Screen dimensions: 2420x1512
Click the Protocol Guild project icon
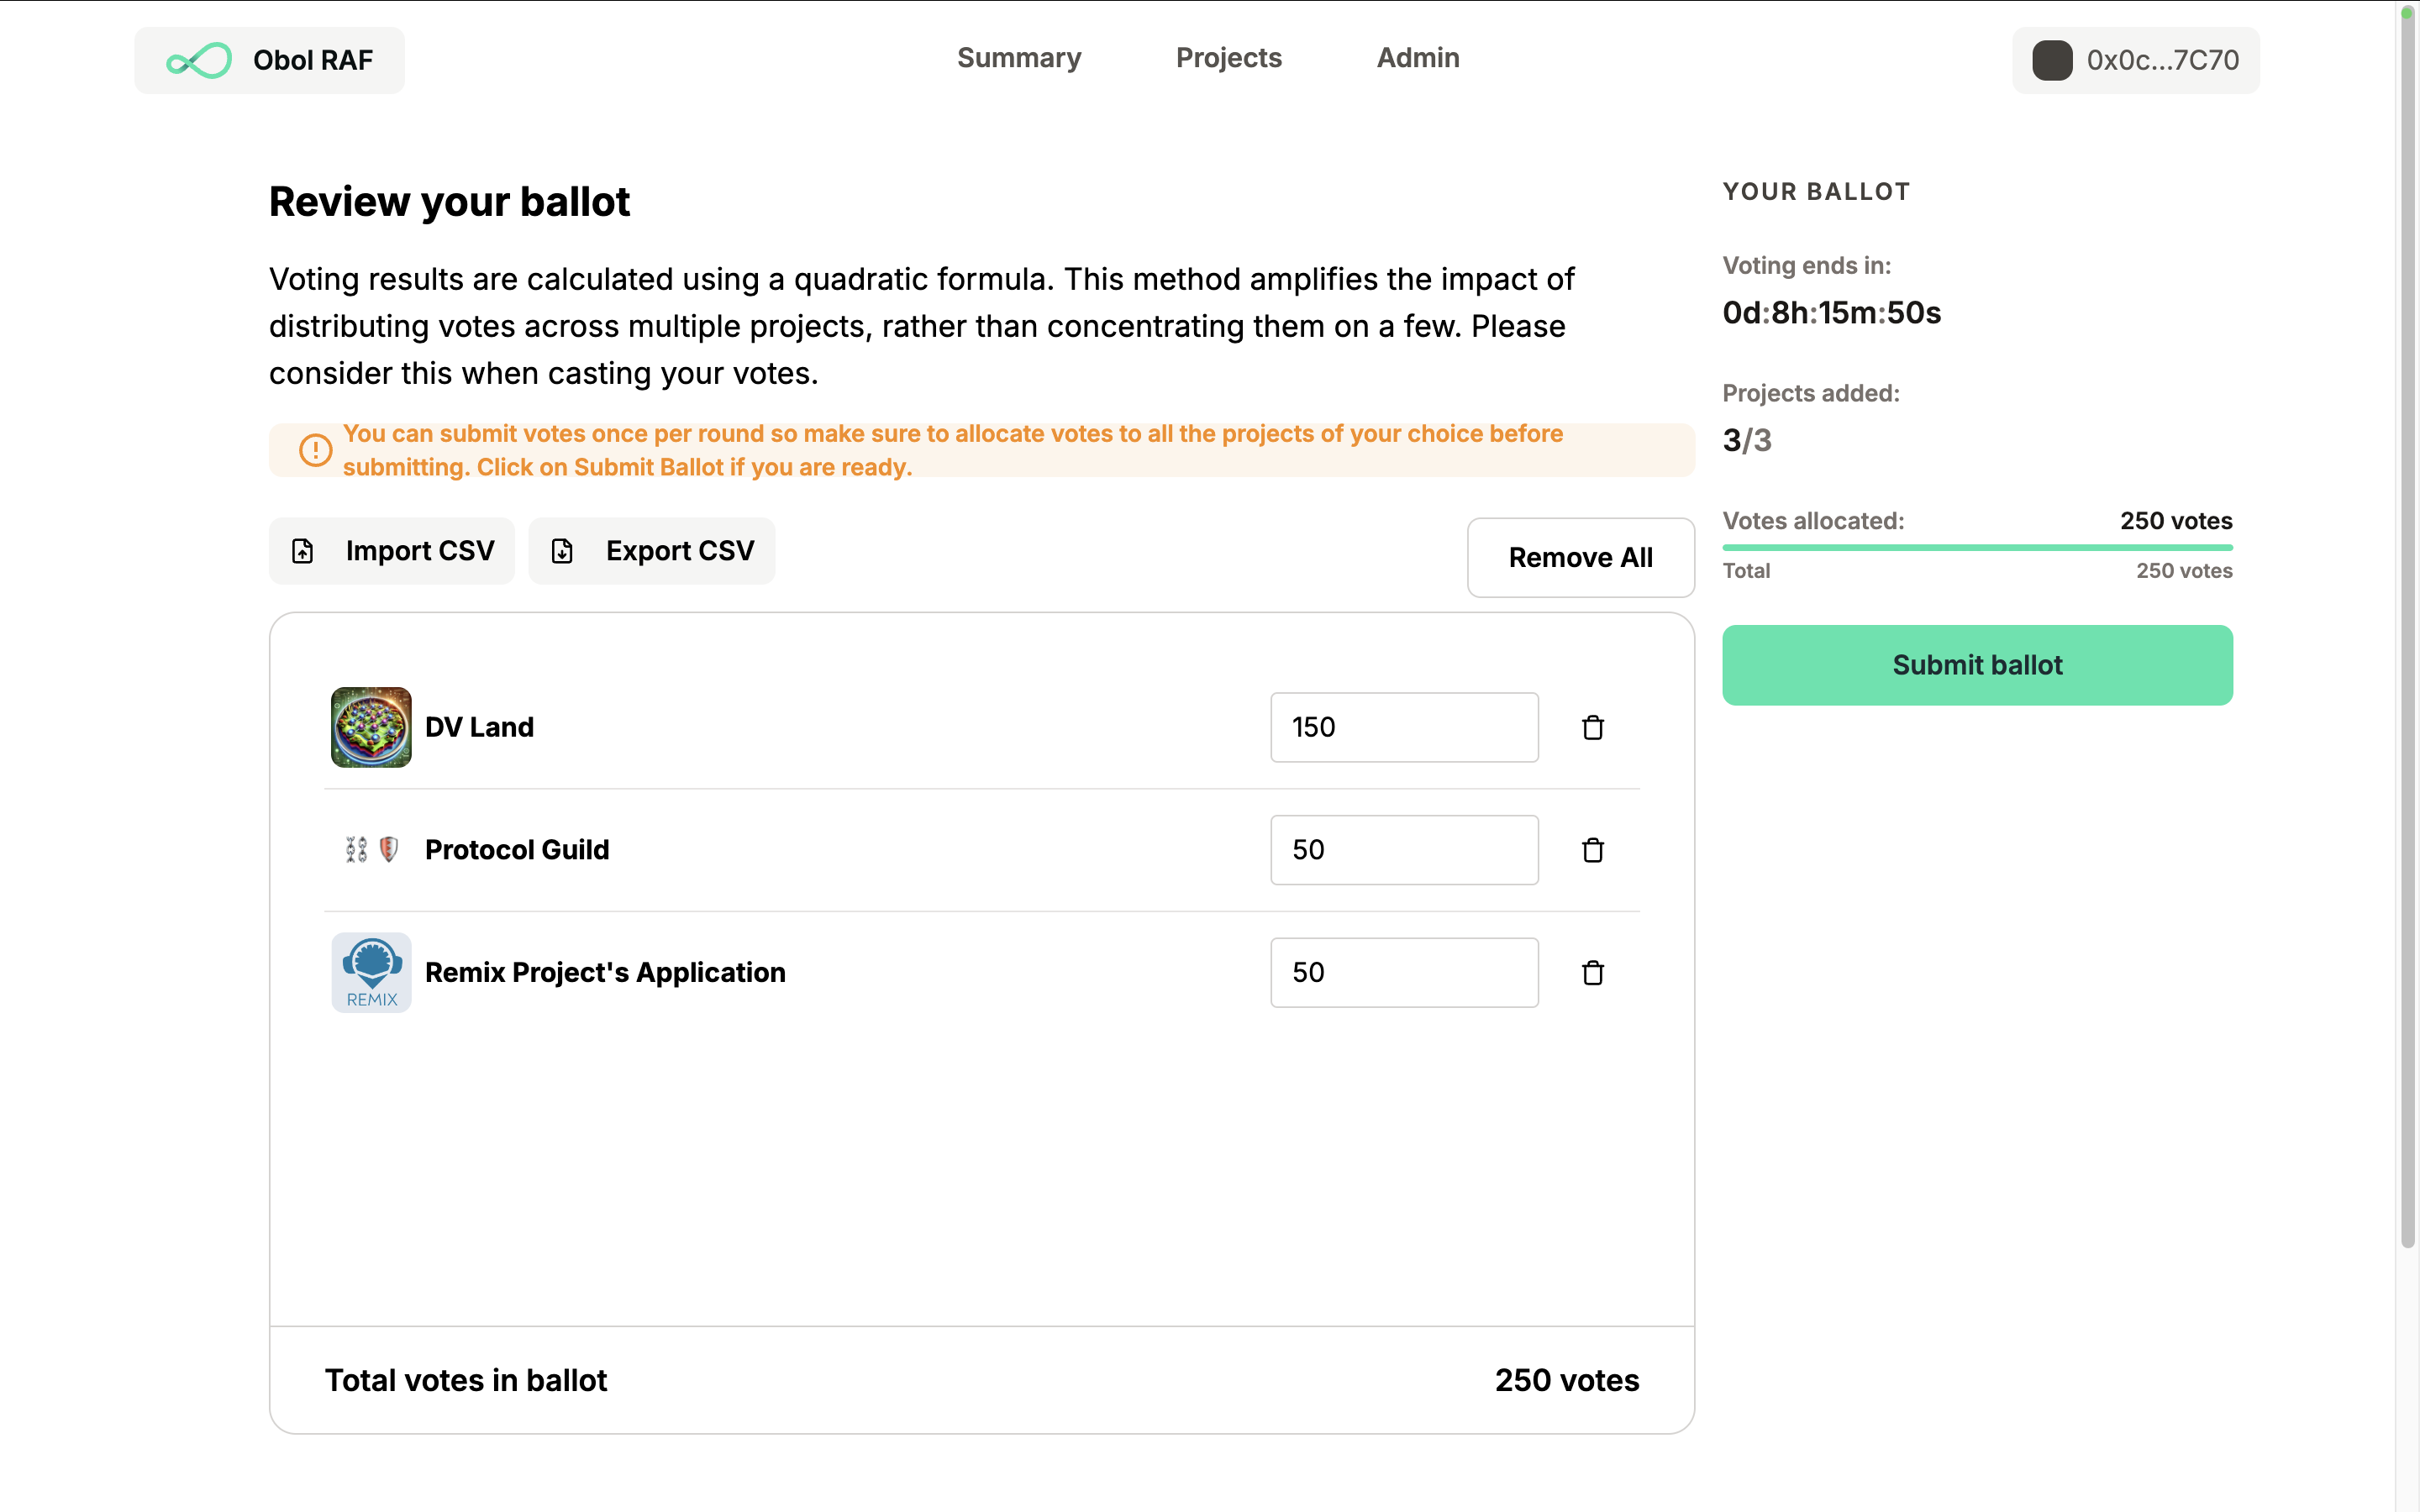click(371, 850)
